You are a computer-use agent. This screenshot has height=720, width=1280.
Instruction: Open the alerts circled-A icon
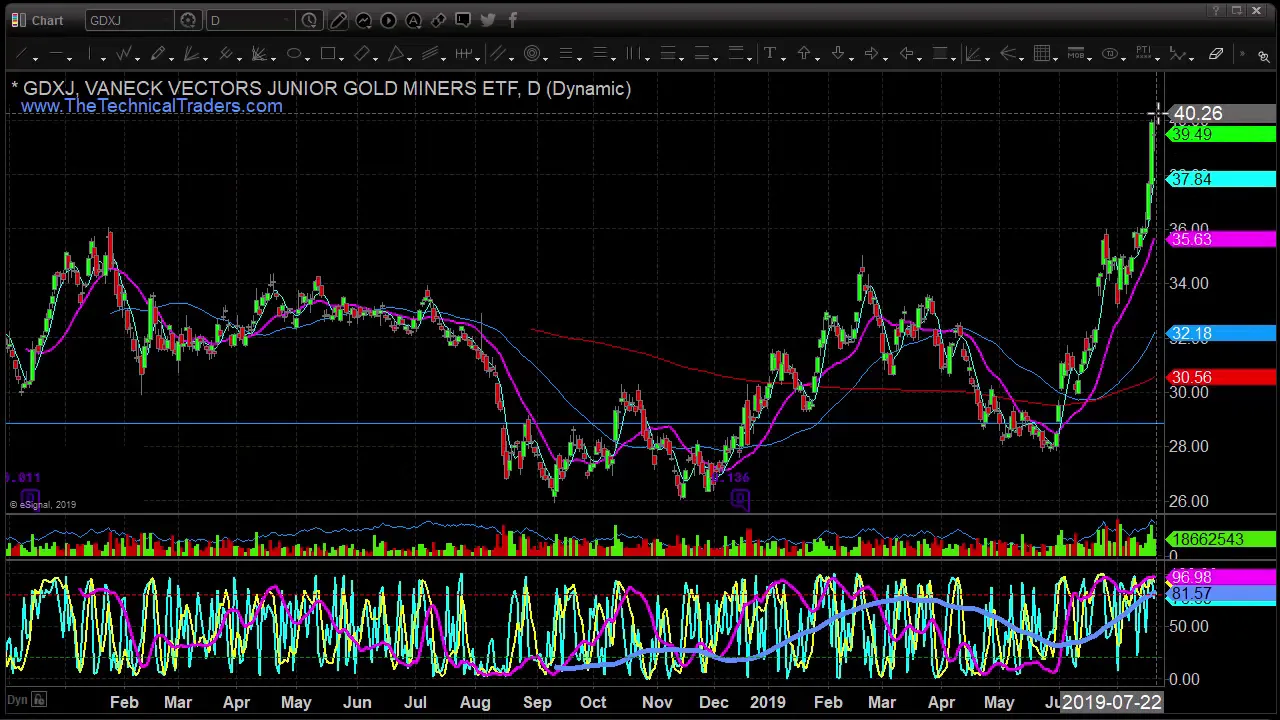413,20
